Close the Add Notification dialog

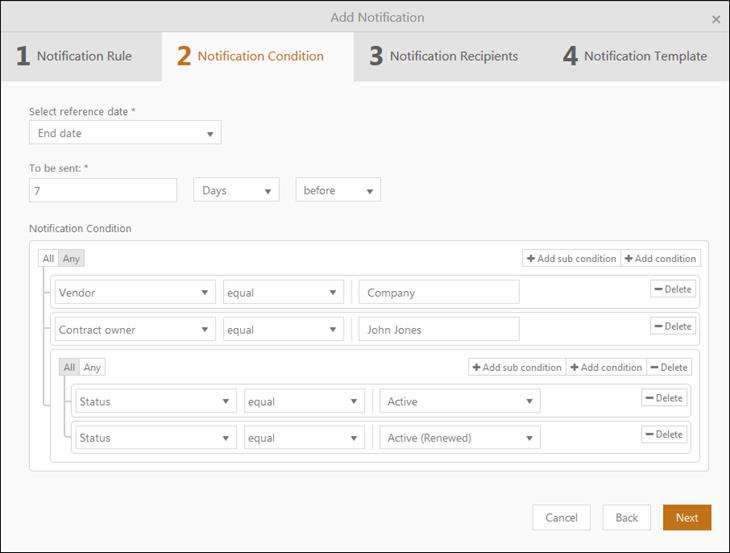coord(716,19)
